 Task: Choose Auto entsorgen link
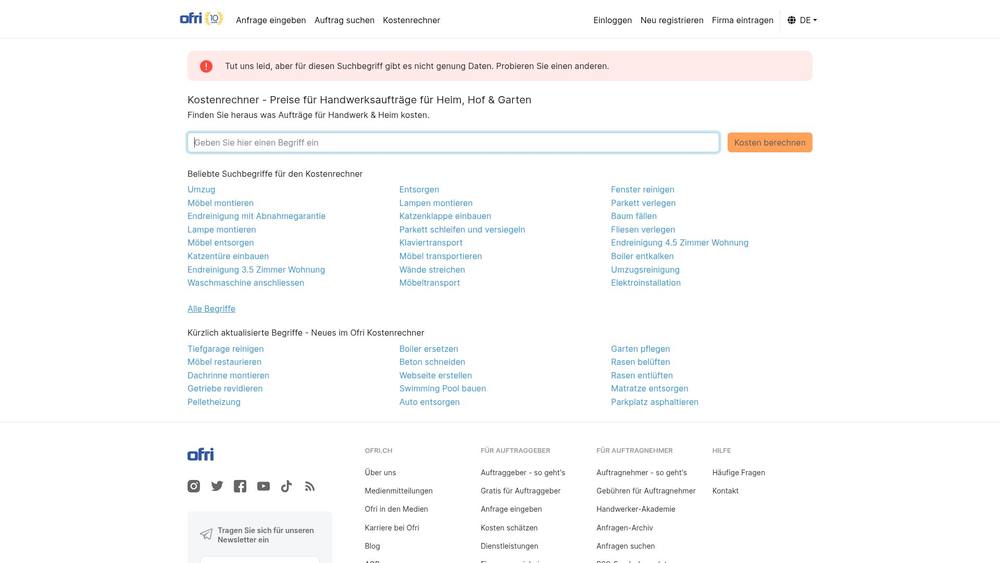[x=429, y=402]
